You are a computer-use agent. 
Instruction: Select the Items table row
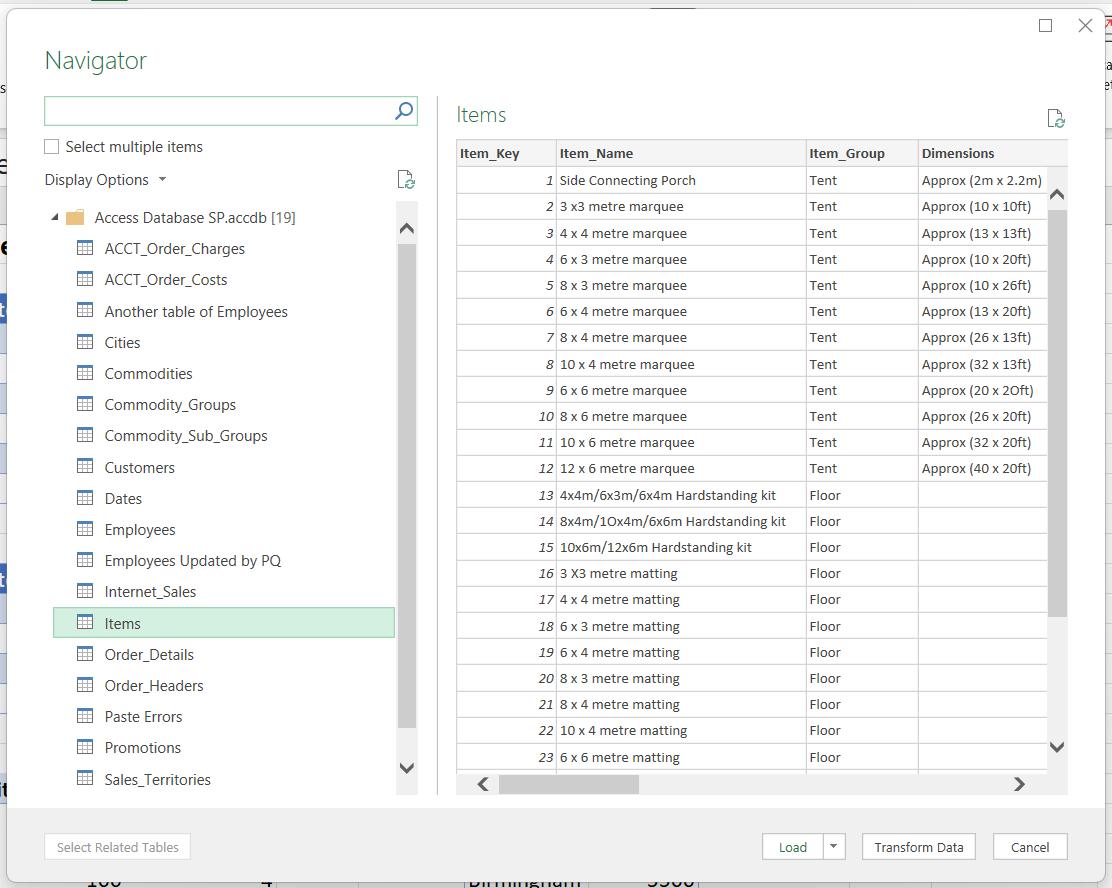pyautogui.click(x=224, y=623)
